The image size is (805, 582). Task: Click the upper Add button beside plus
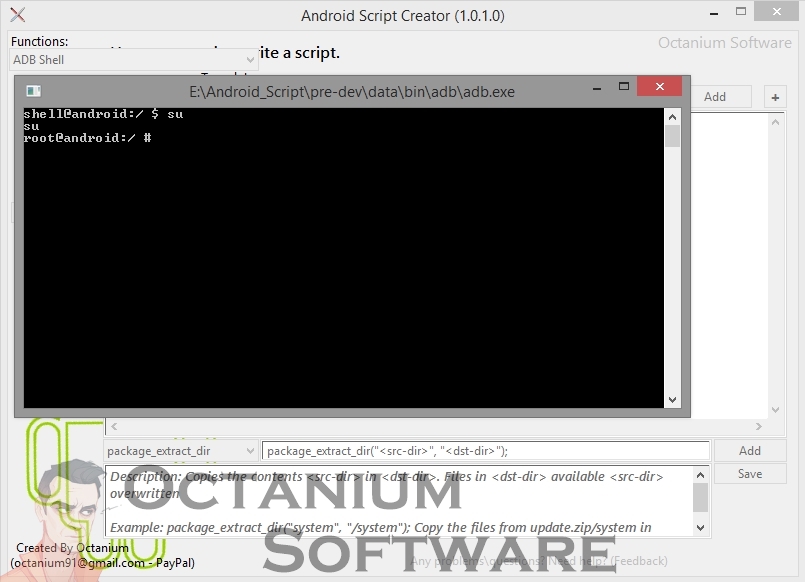721,96
